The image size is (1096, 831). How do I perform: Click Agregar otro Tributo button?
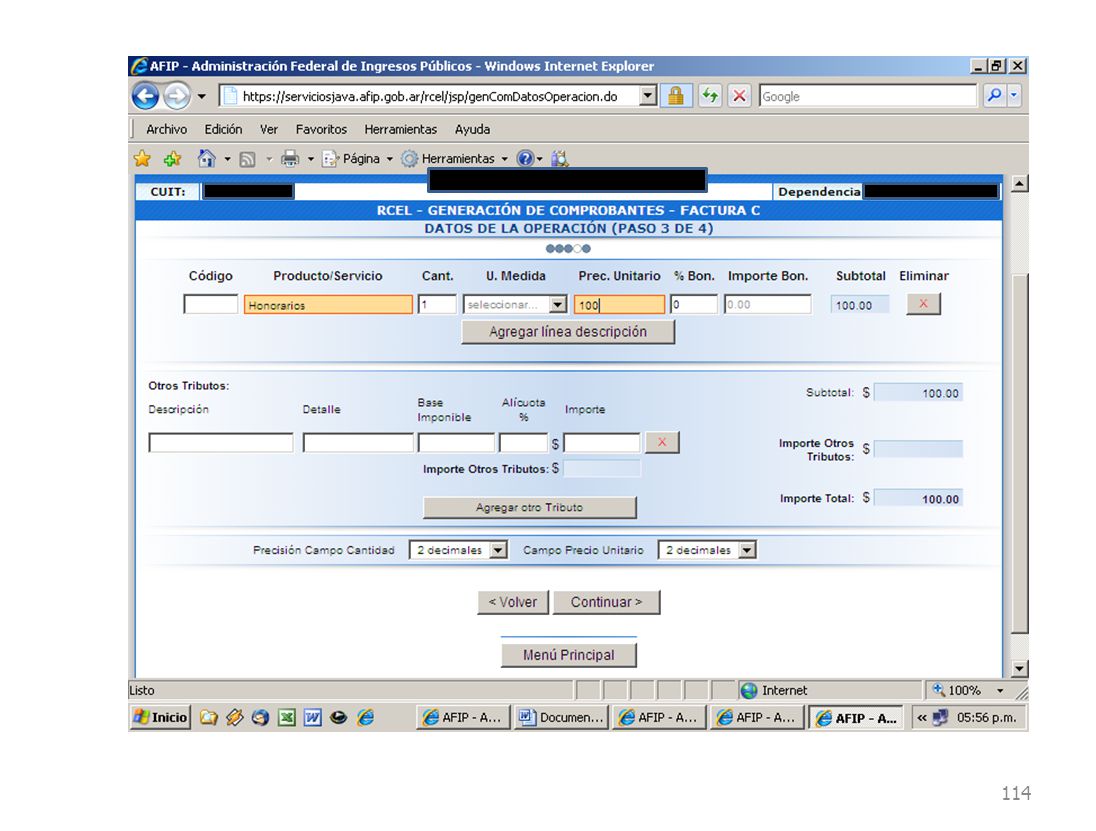coord(530,507)
